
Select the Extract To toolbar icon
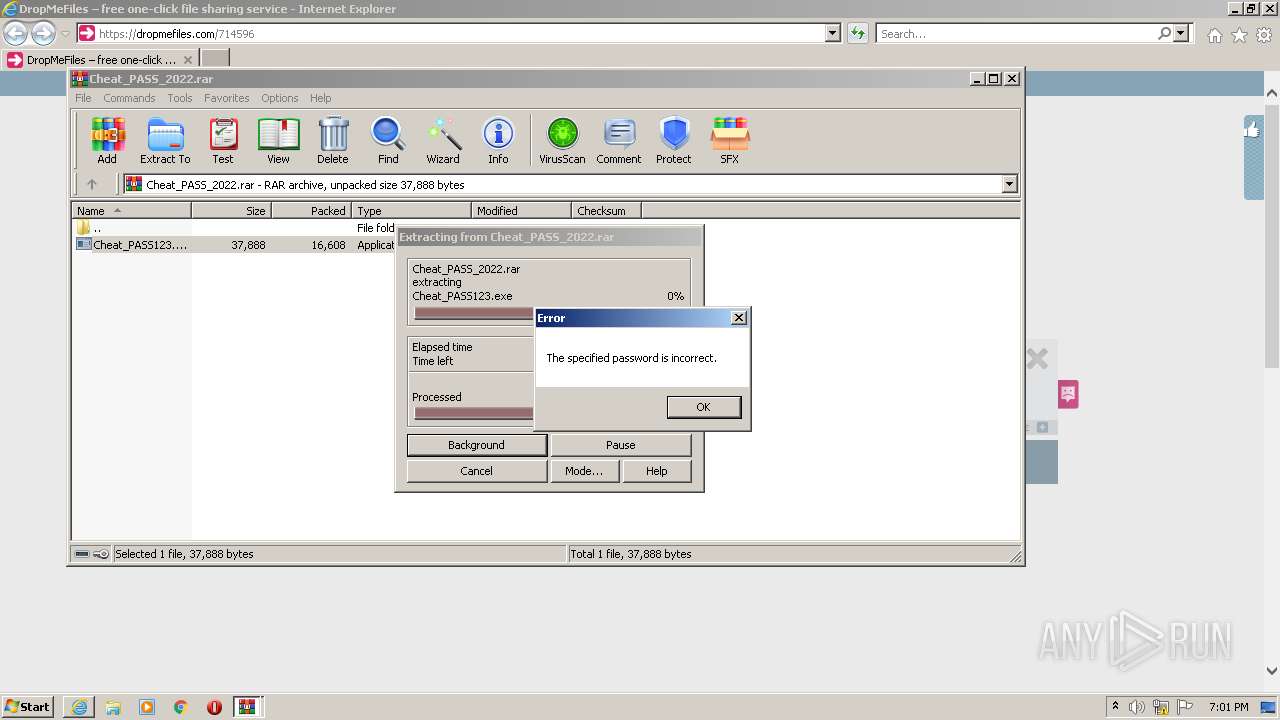[165, 140]
